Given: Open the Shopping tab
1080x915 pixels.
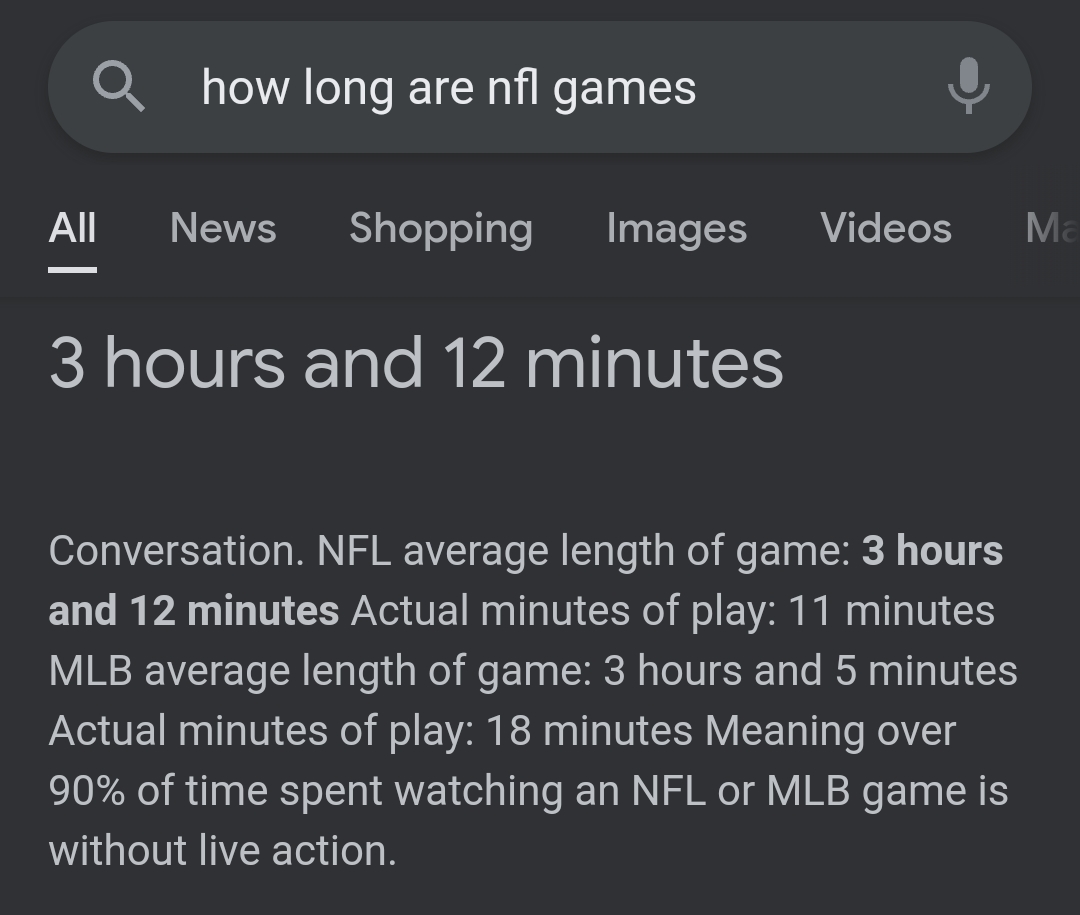Looking at the screenshot, I should coord(441,229).
